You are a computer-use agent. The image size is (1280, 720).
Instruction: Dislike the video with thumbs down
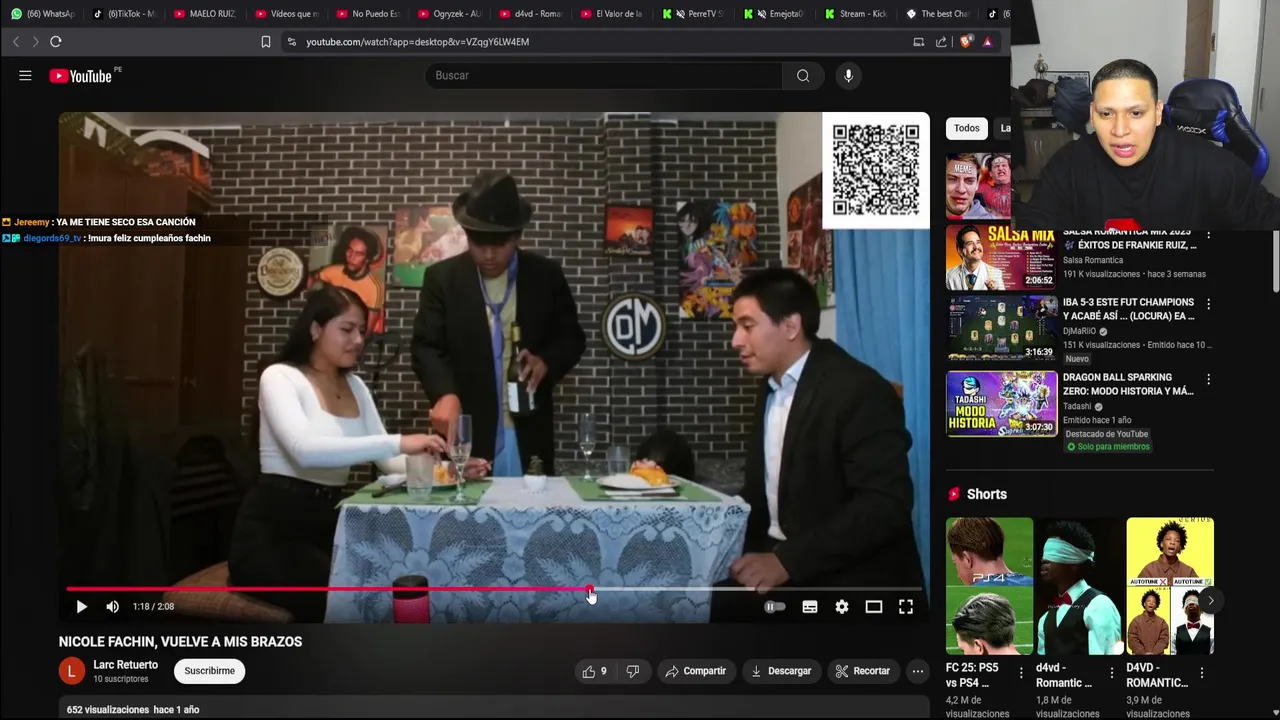coord(632,671)
